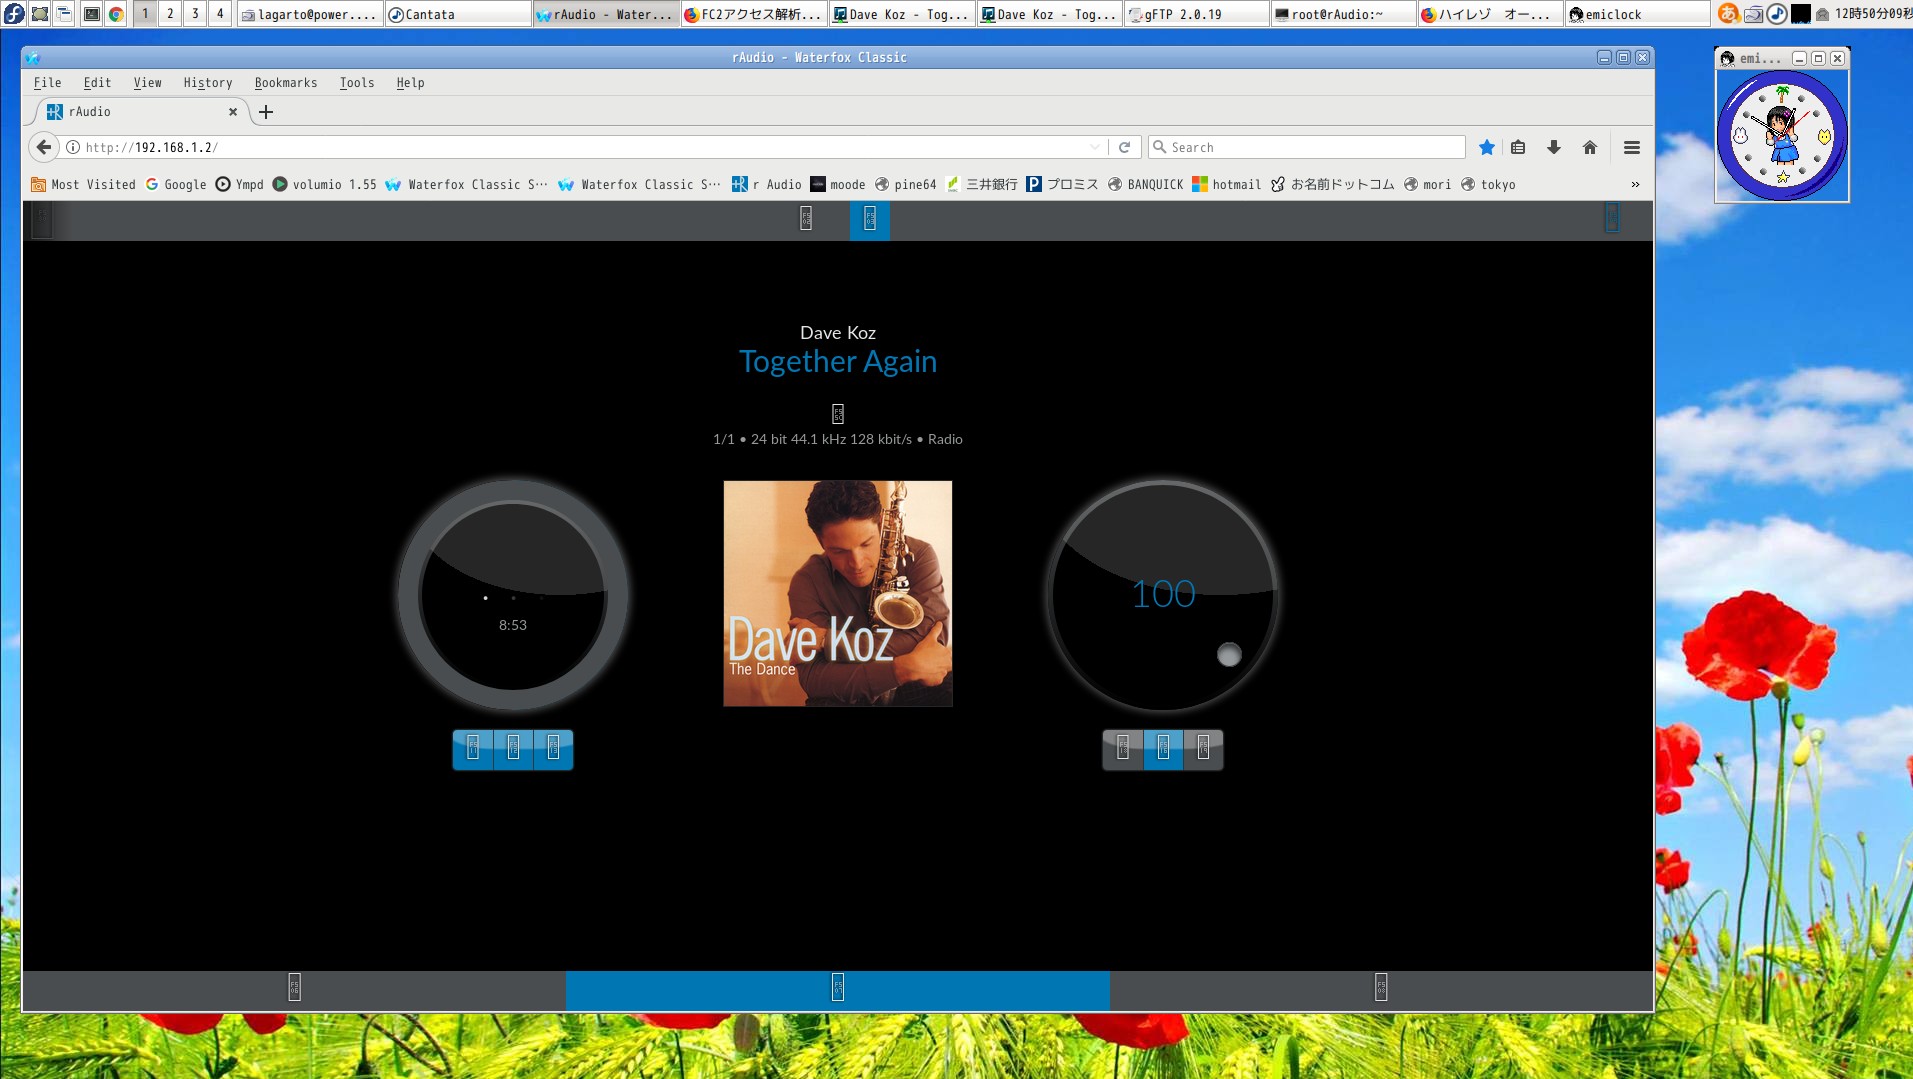
Task: Expand the URL bar history dropdown arrow
Action: coord(1095,148)
